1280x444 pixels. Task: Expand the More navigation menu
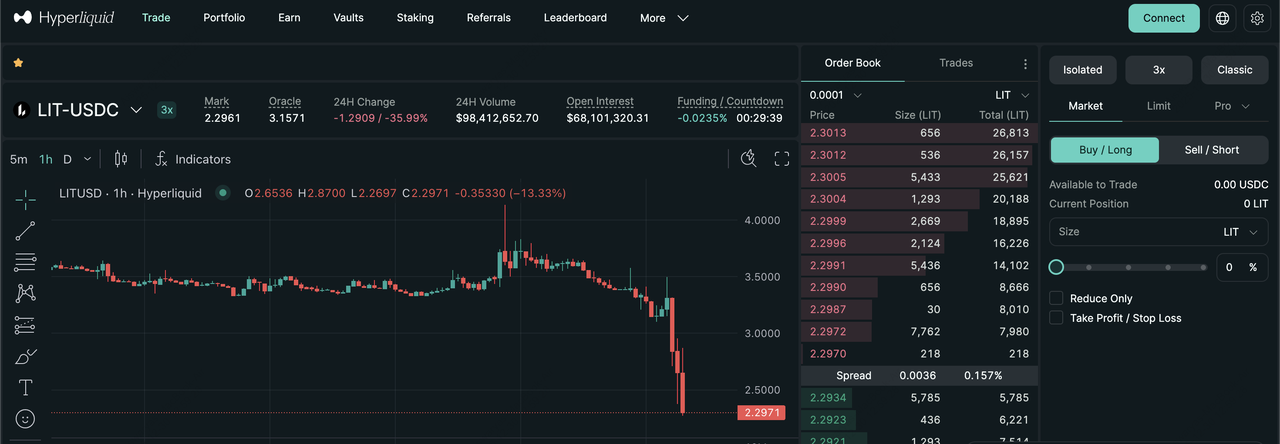pyautogui.click(x=664, y=18)
